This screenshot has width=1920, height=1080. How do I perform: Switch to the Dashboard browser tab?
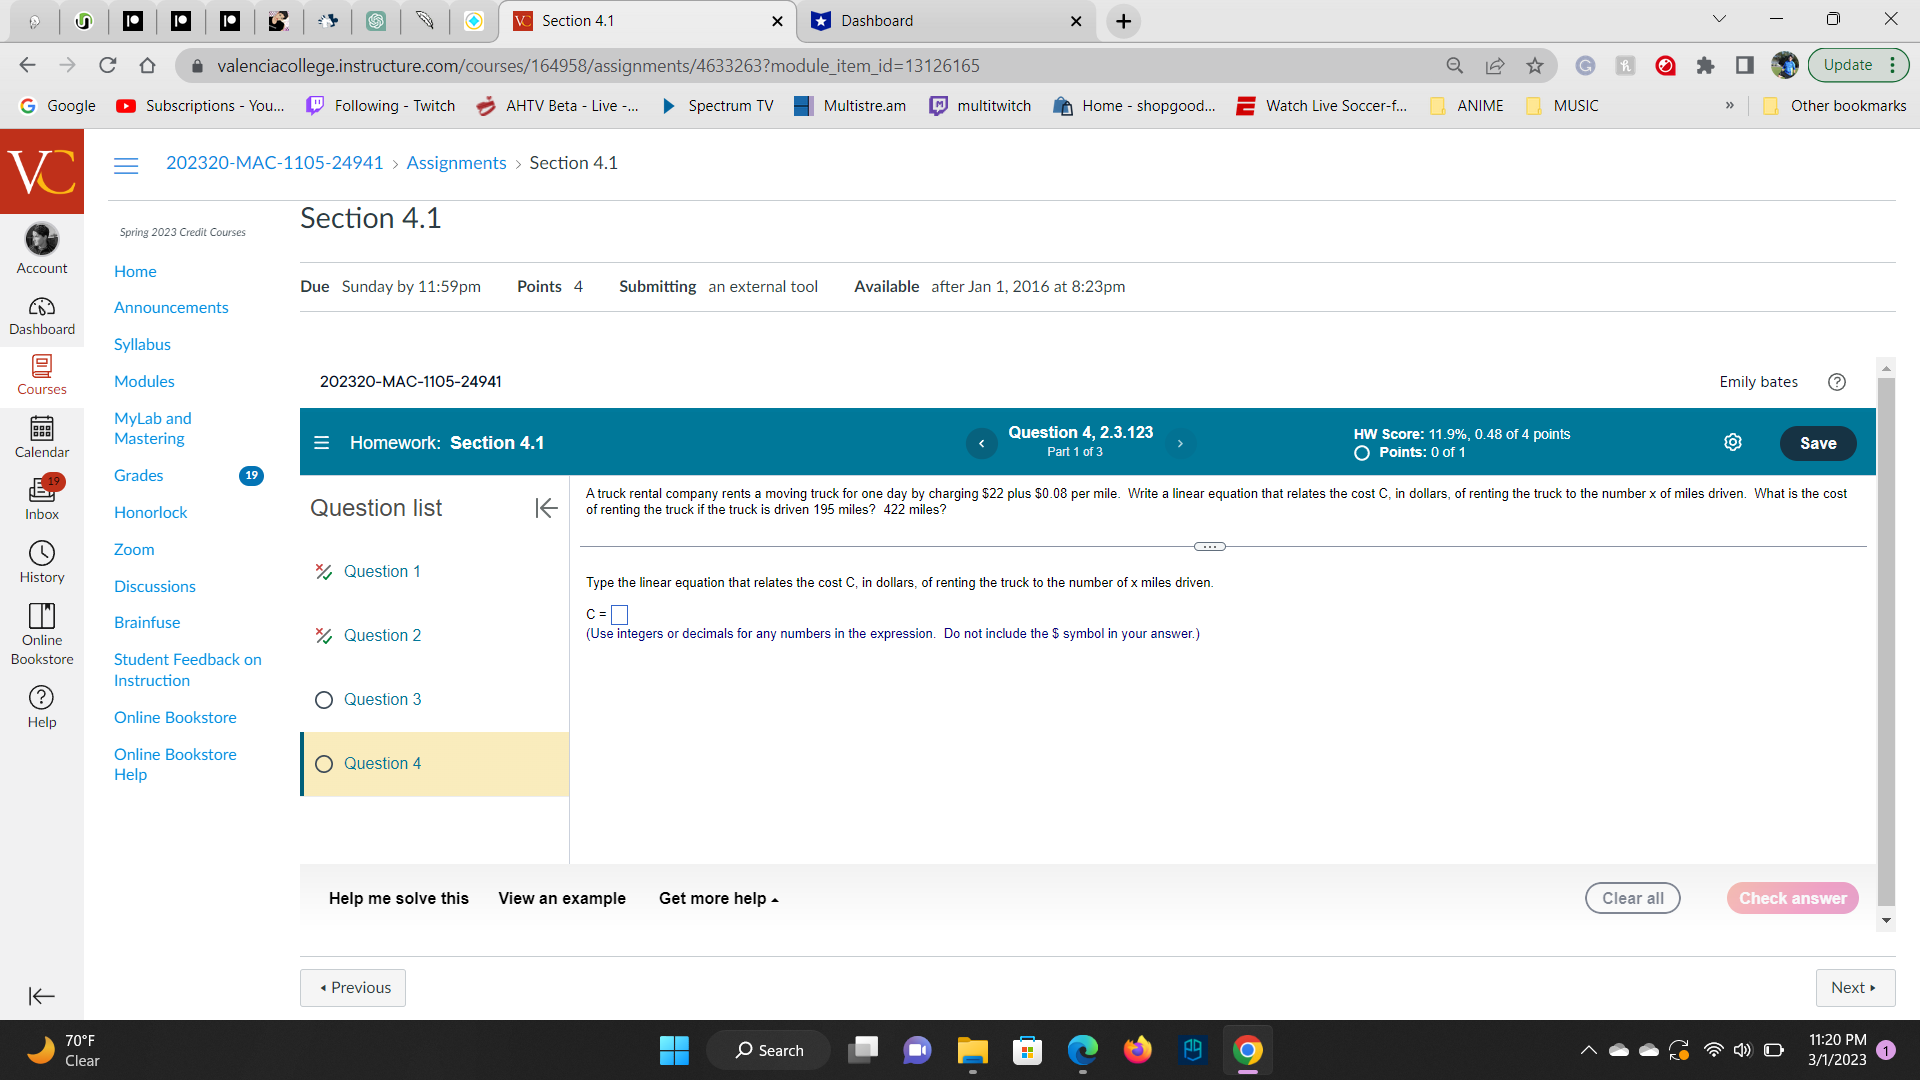(x=880, y=20)
